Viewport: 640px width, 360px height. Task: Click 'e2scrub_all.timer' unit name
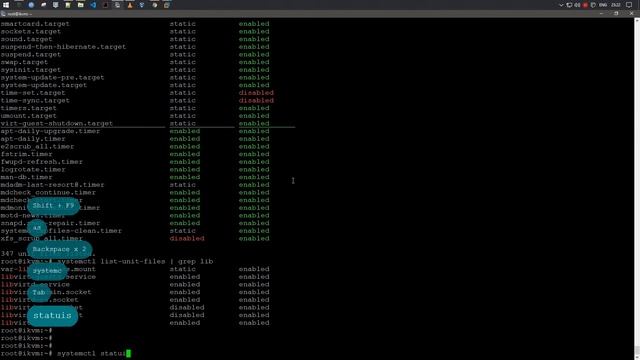pyautogui.click(x=37, y=147)
